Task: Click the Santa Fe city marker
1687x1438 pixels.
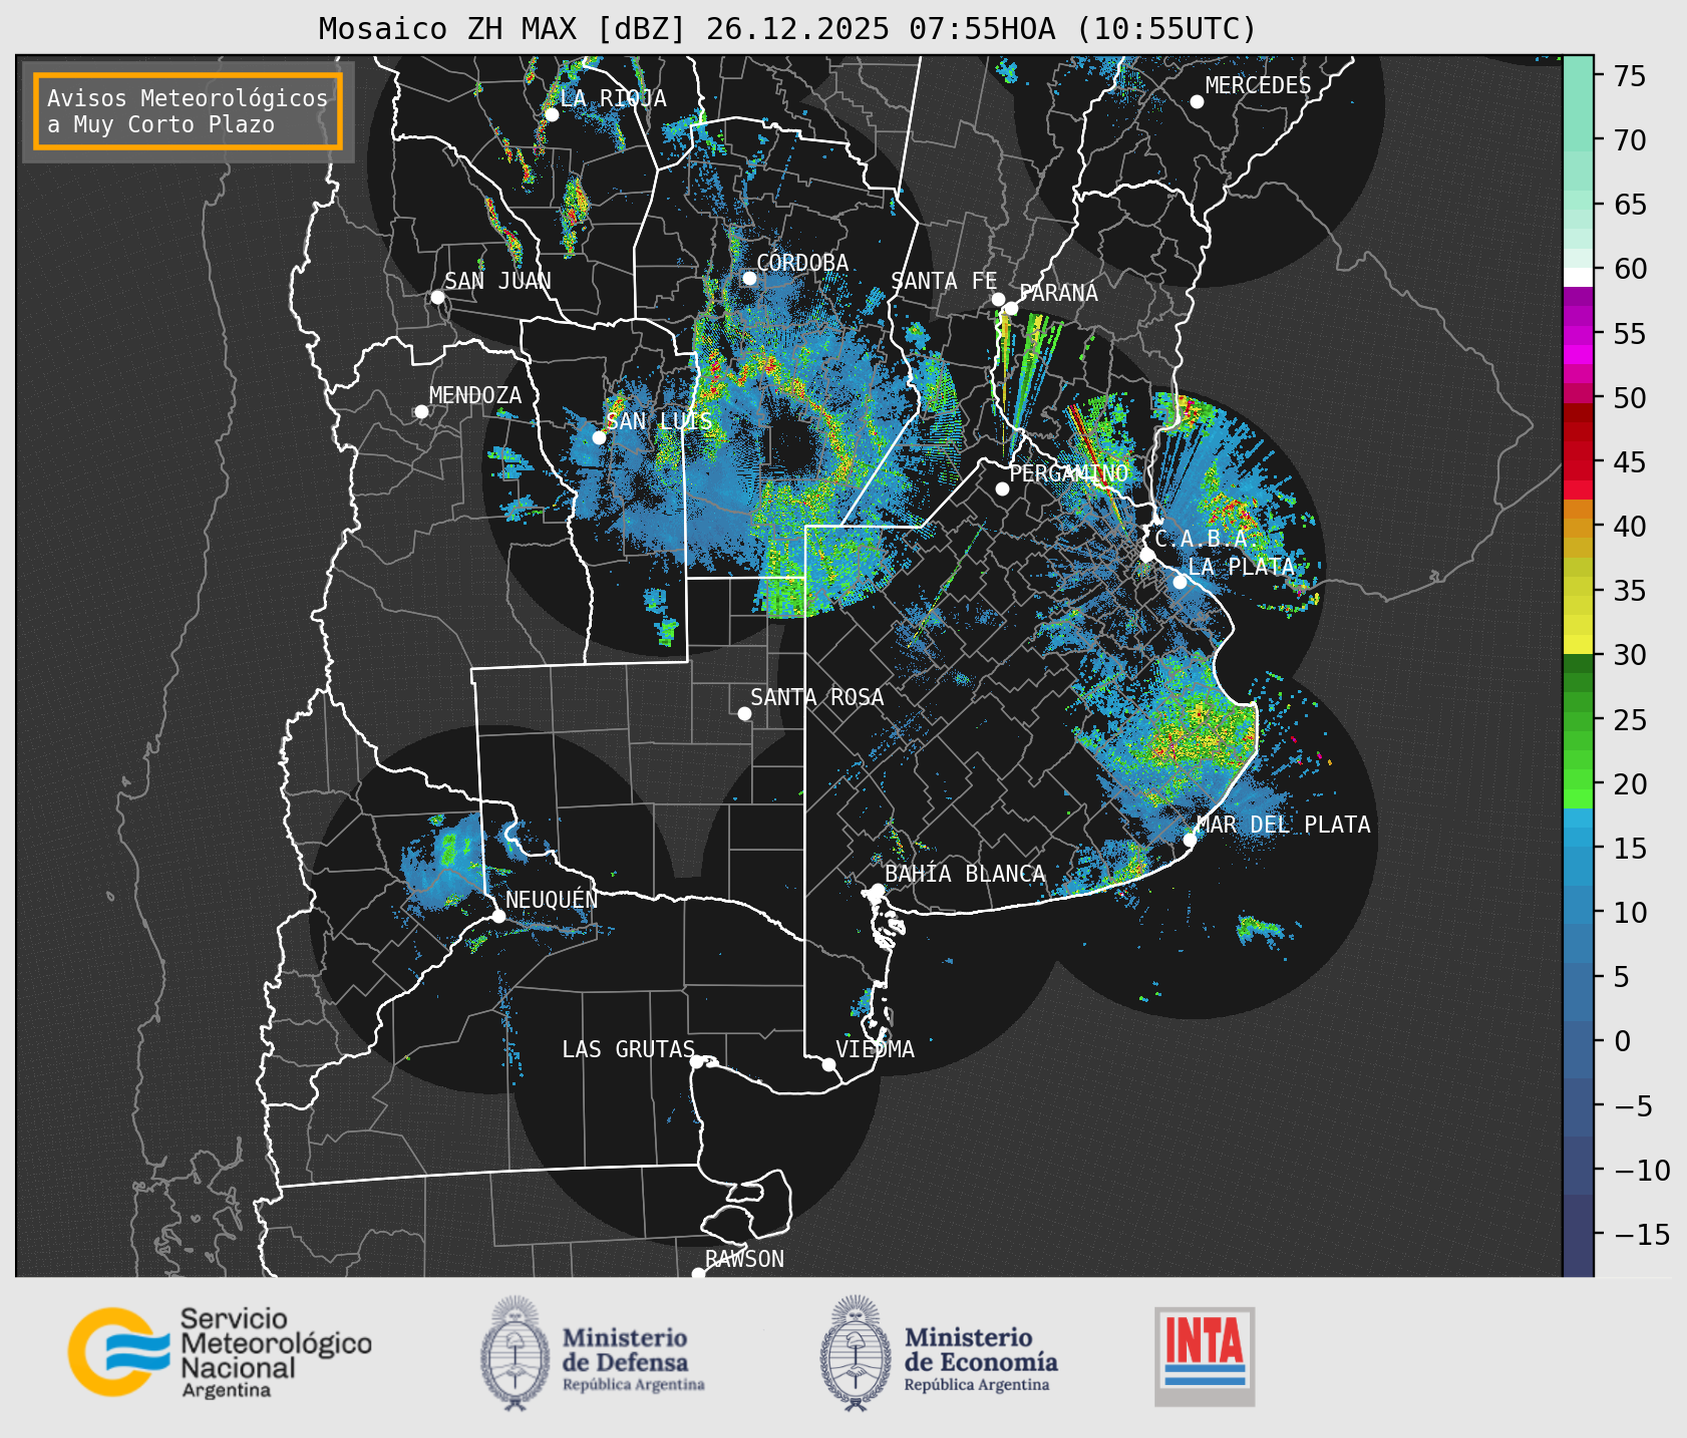Action: pyautogui.click(x=998, y=299)
